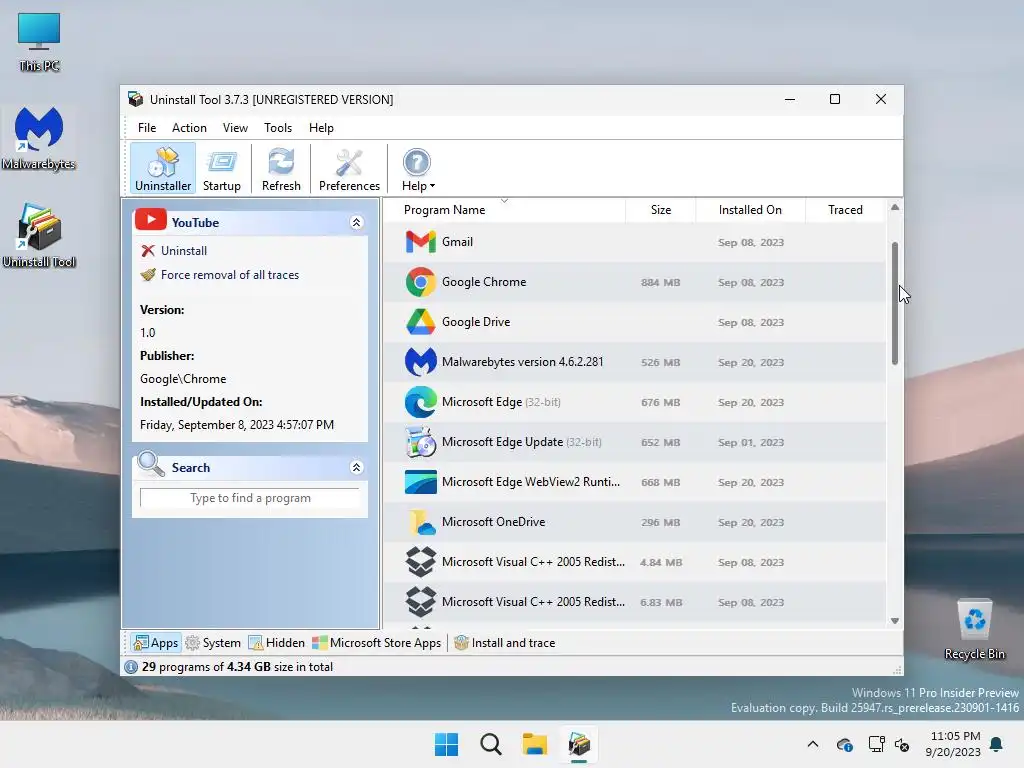This screenshot has width=1024, height=768.
Task: Open the Action menu
Action: pyautogui.click(x=189, y=128)
